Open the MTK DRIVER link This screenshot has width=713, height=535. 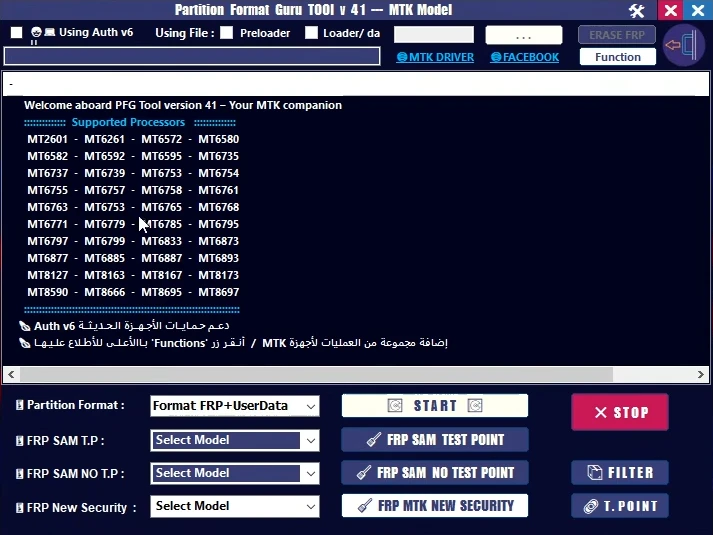[x=435, y=57]
